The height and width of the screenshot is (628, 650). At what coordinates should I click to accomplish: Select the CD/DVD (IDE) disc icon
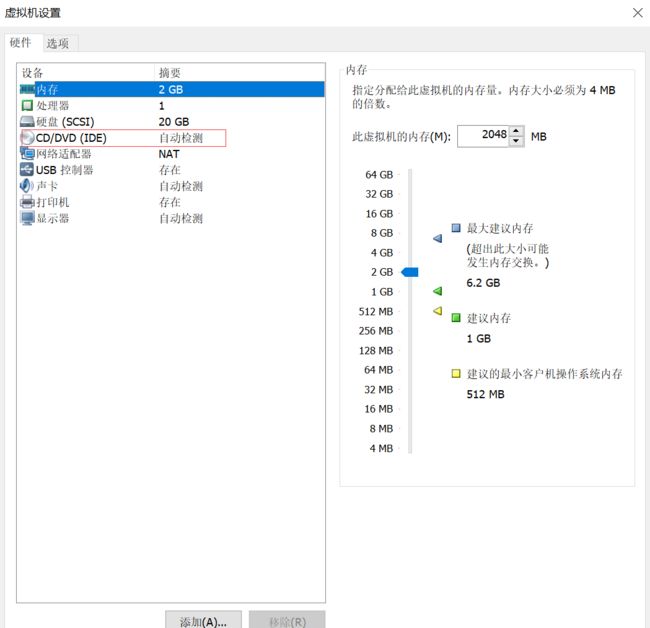(x=27, y=138)
